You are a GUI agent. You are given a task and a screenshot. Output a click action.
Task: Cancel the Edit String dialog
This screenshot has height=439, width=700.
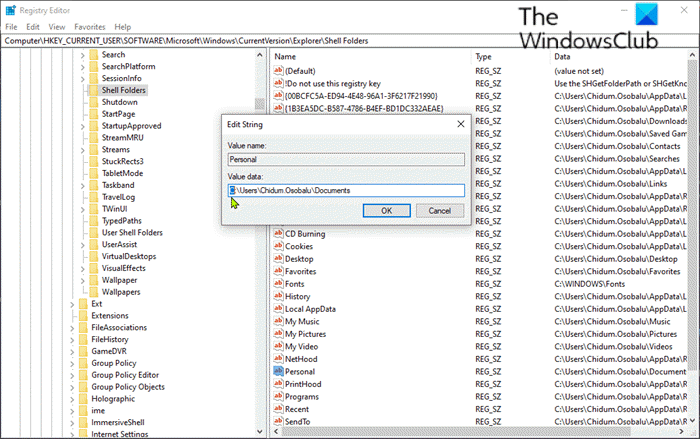(440, 211)
